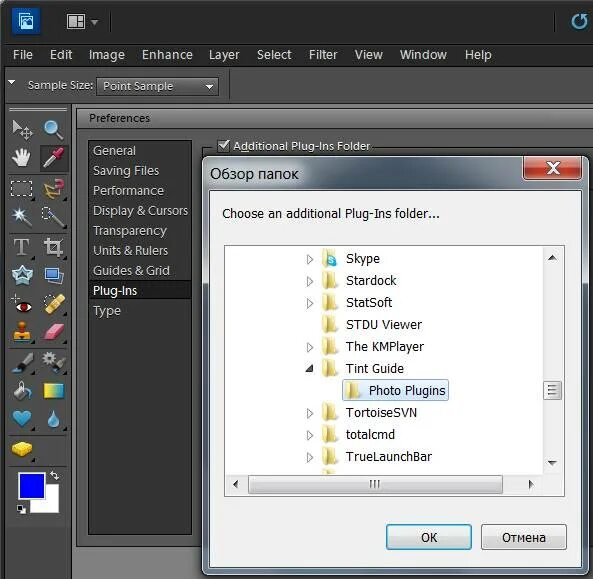Image resolution: width=593 pixels, height=579 pixels.
Task: Select the Move tool
Action: [x=22, y=129]
